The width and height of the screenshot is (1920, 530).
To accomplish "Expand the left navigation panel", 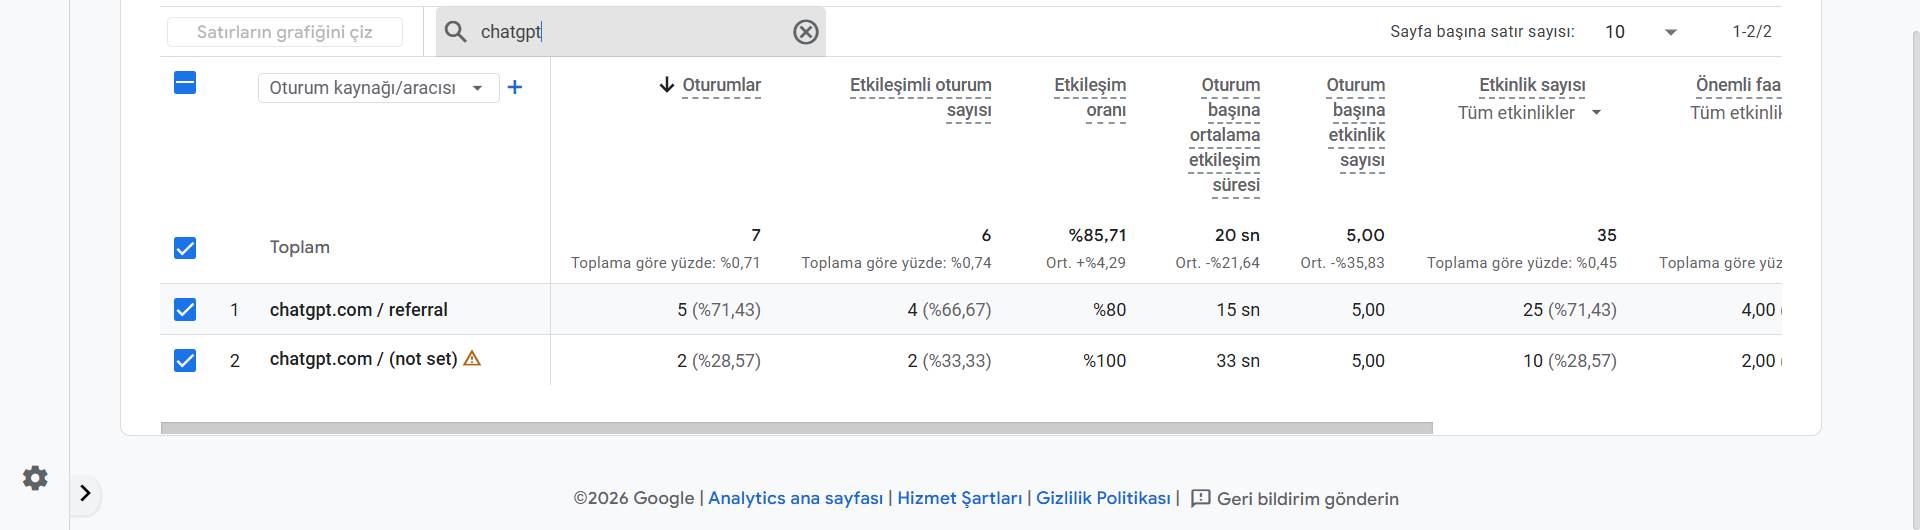I will (x=85, y=493).
